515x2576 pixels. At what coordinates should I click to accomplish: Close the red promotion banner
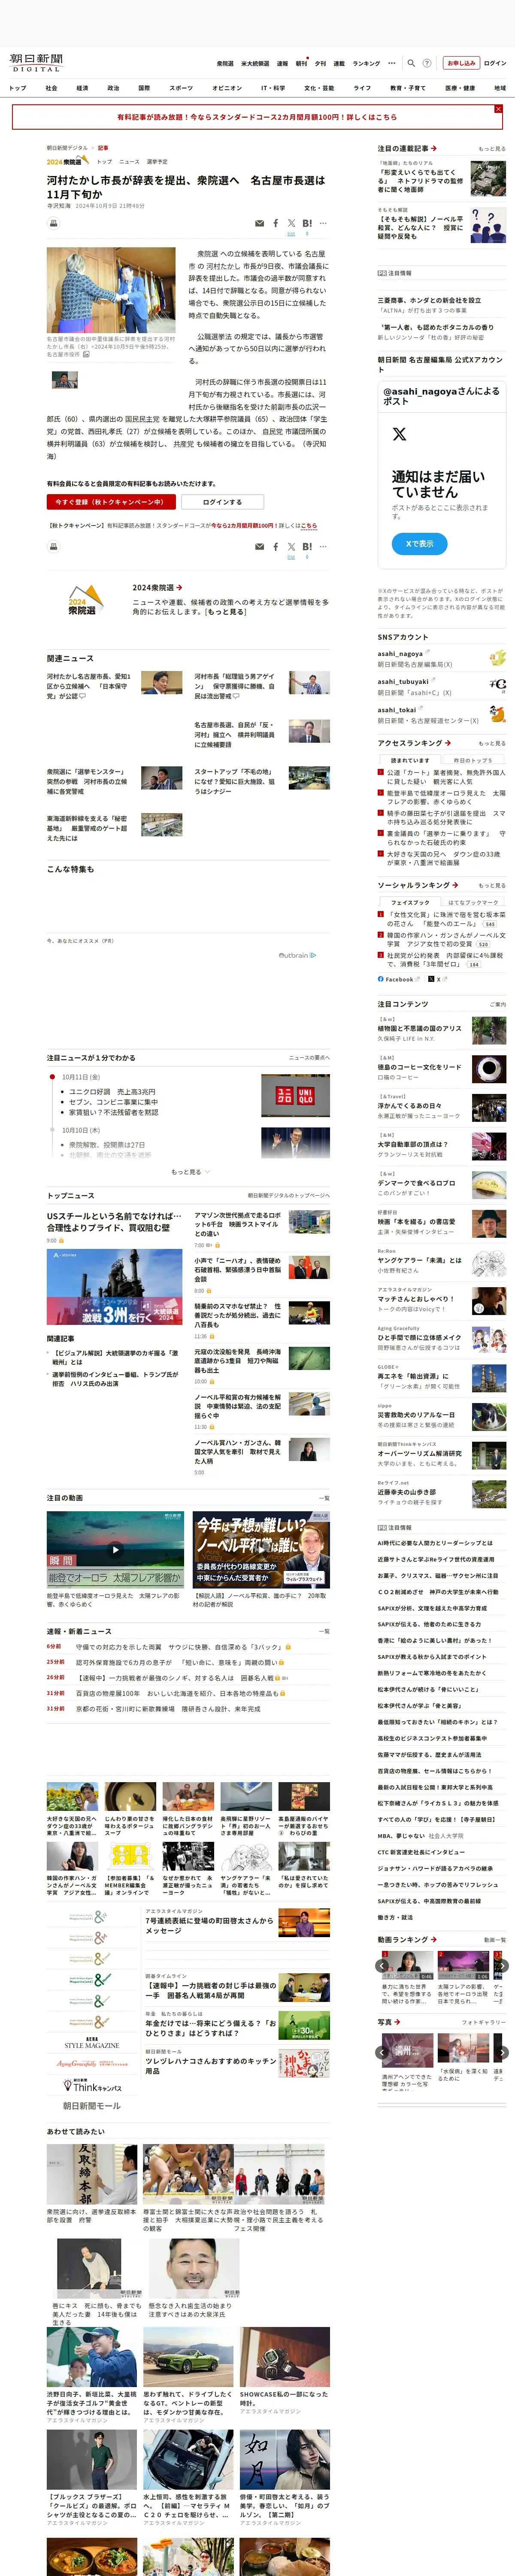[498, 109]
